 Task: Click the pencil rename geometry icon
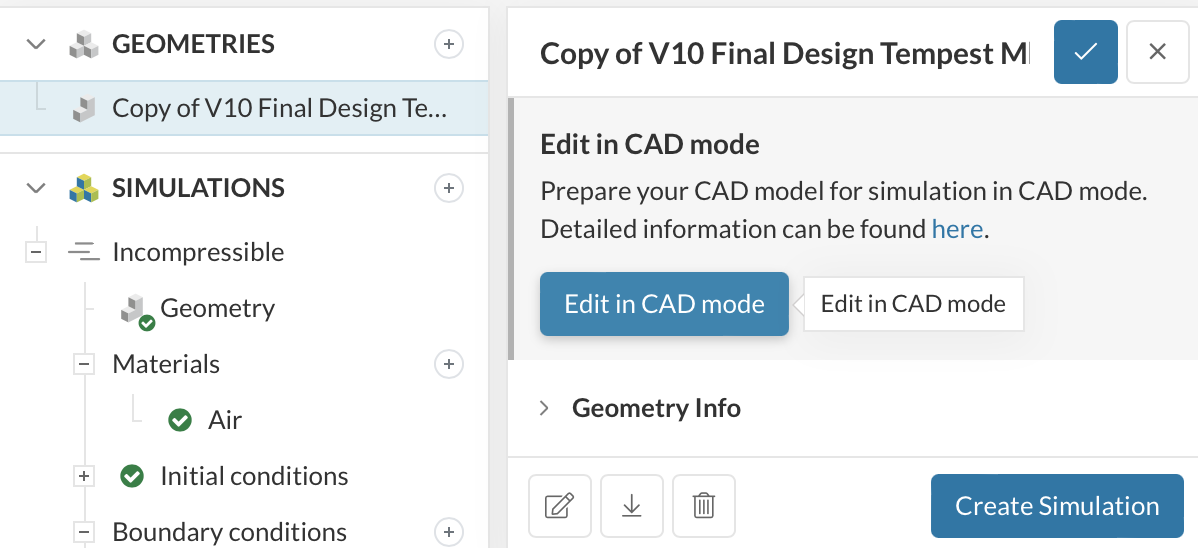(559, 506)
